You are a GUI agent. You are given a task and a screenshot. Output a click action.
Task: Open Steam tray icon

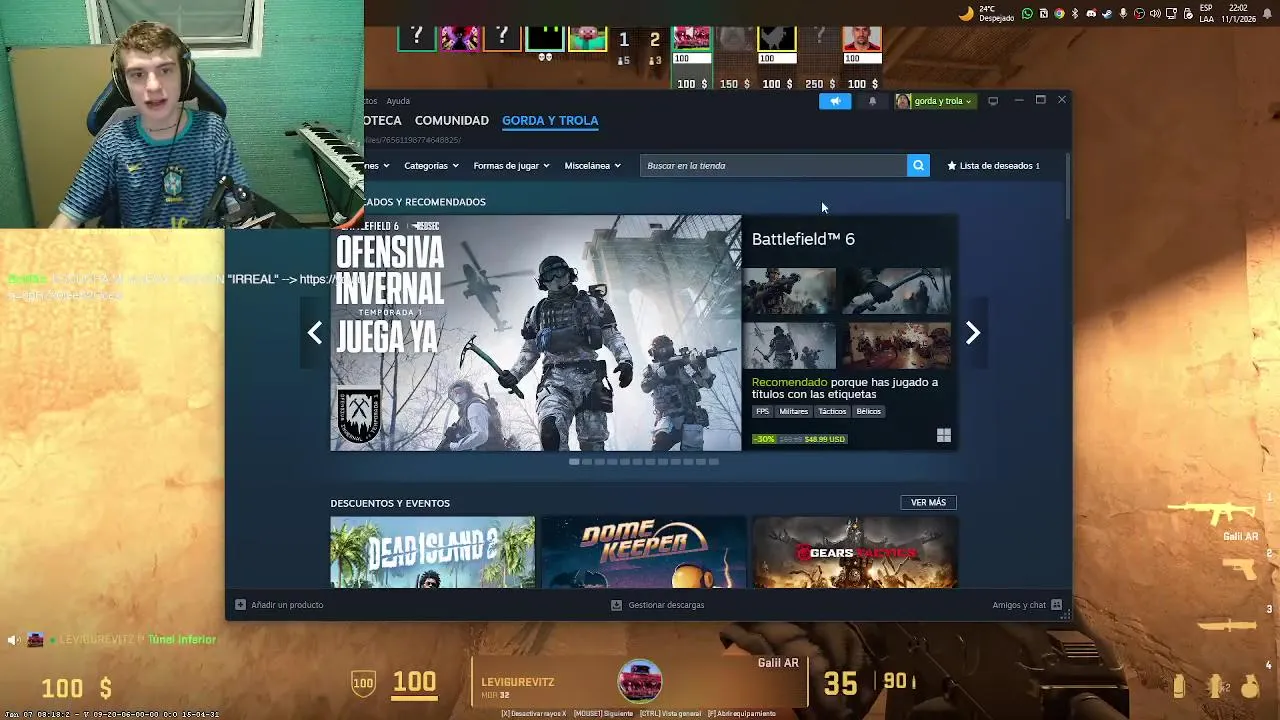(x=1107, y=13)
